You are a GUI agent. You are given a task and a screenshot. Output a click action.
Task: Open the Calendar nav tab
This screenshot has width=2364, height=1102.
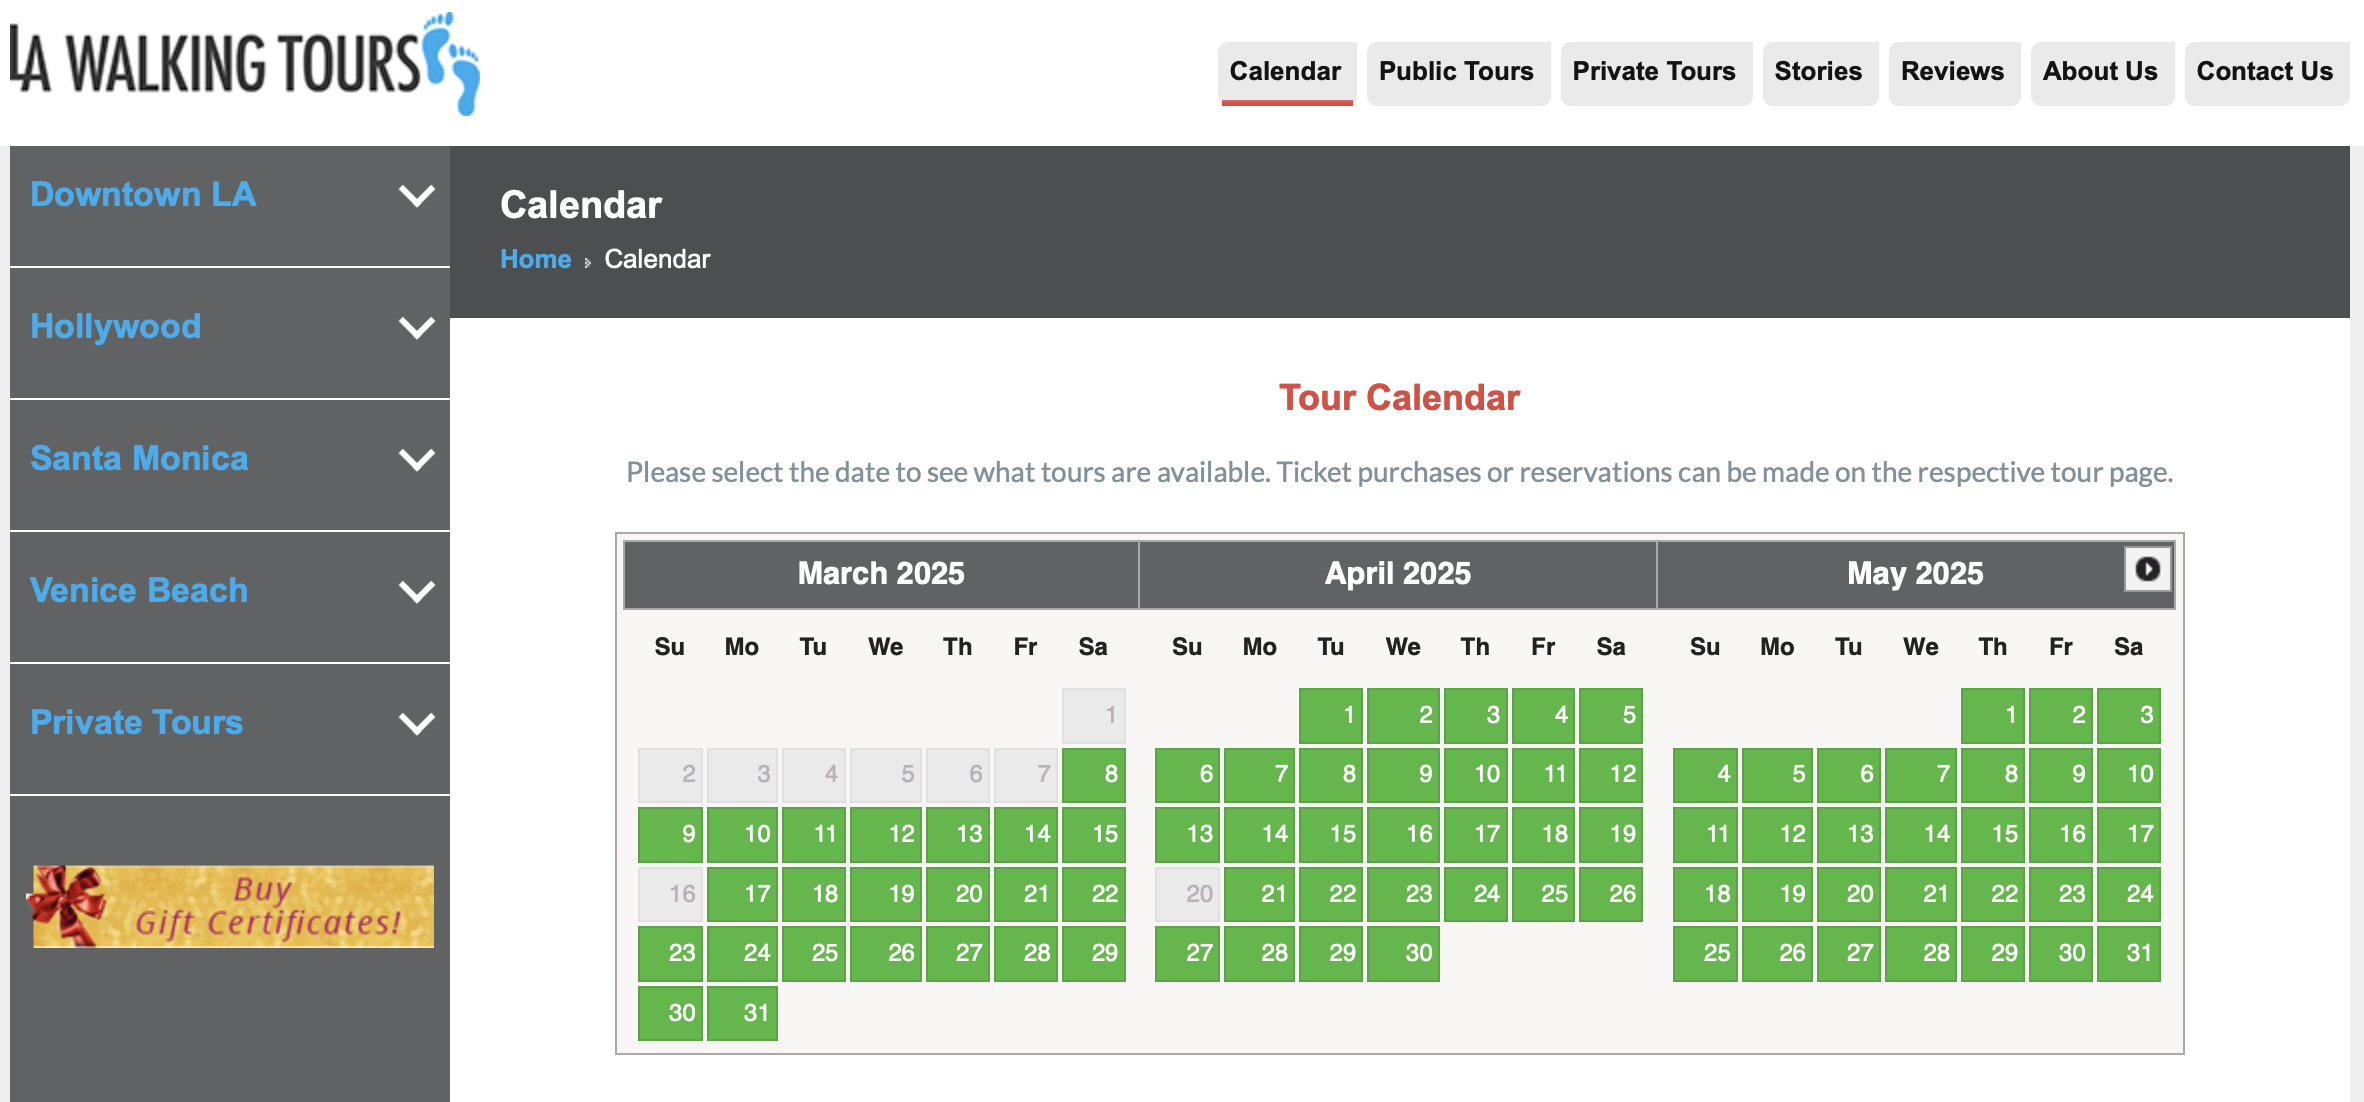pyautogui.click(x=1285, y=72)
